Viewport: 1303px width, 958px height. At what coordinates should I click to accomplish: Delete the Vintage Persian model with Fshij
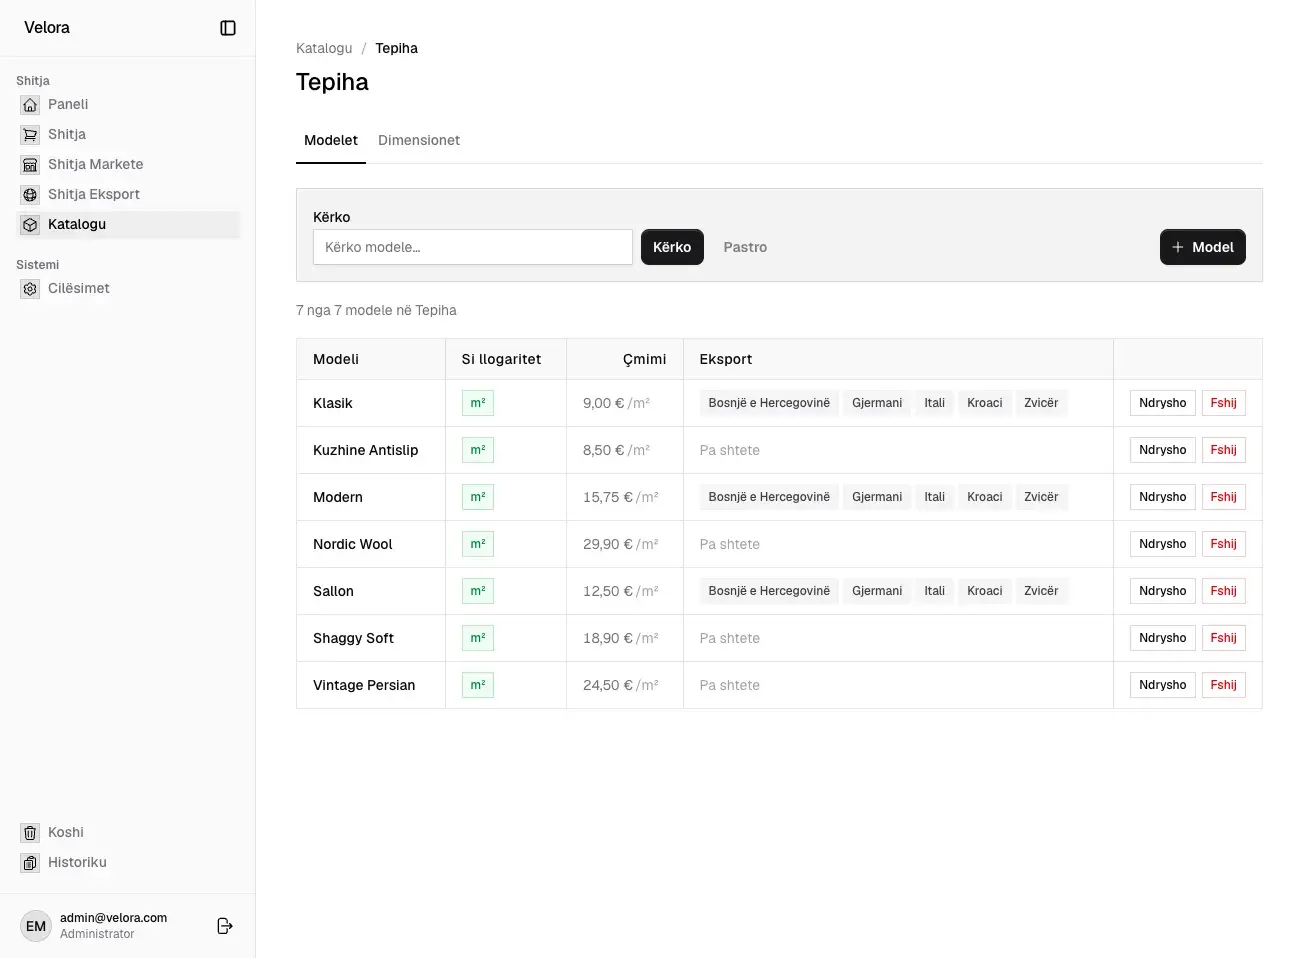click(1223, 685)
